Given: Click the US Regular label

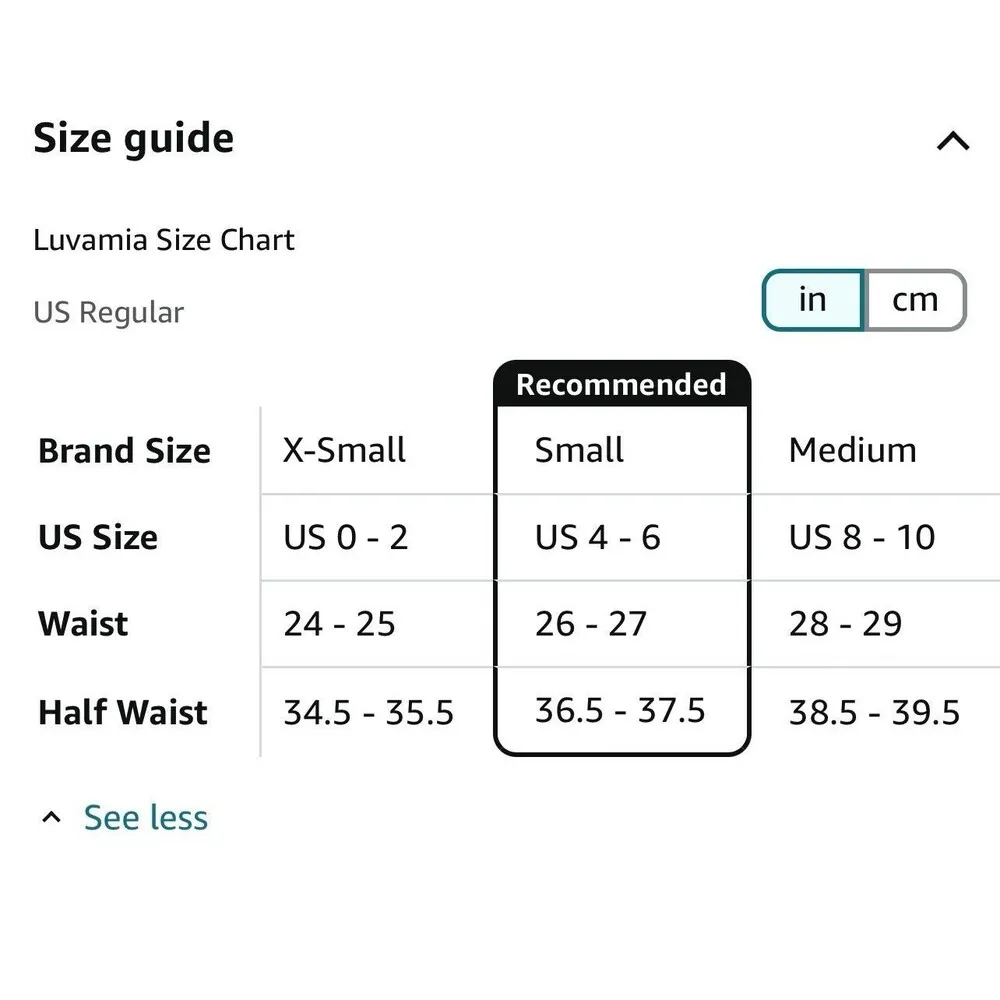Looking at the screenshot, I should click(109, 312).
